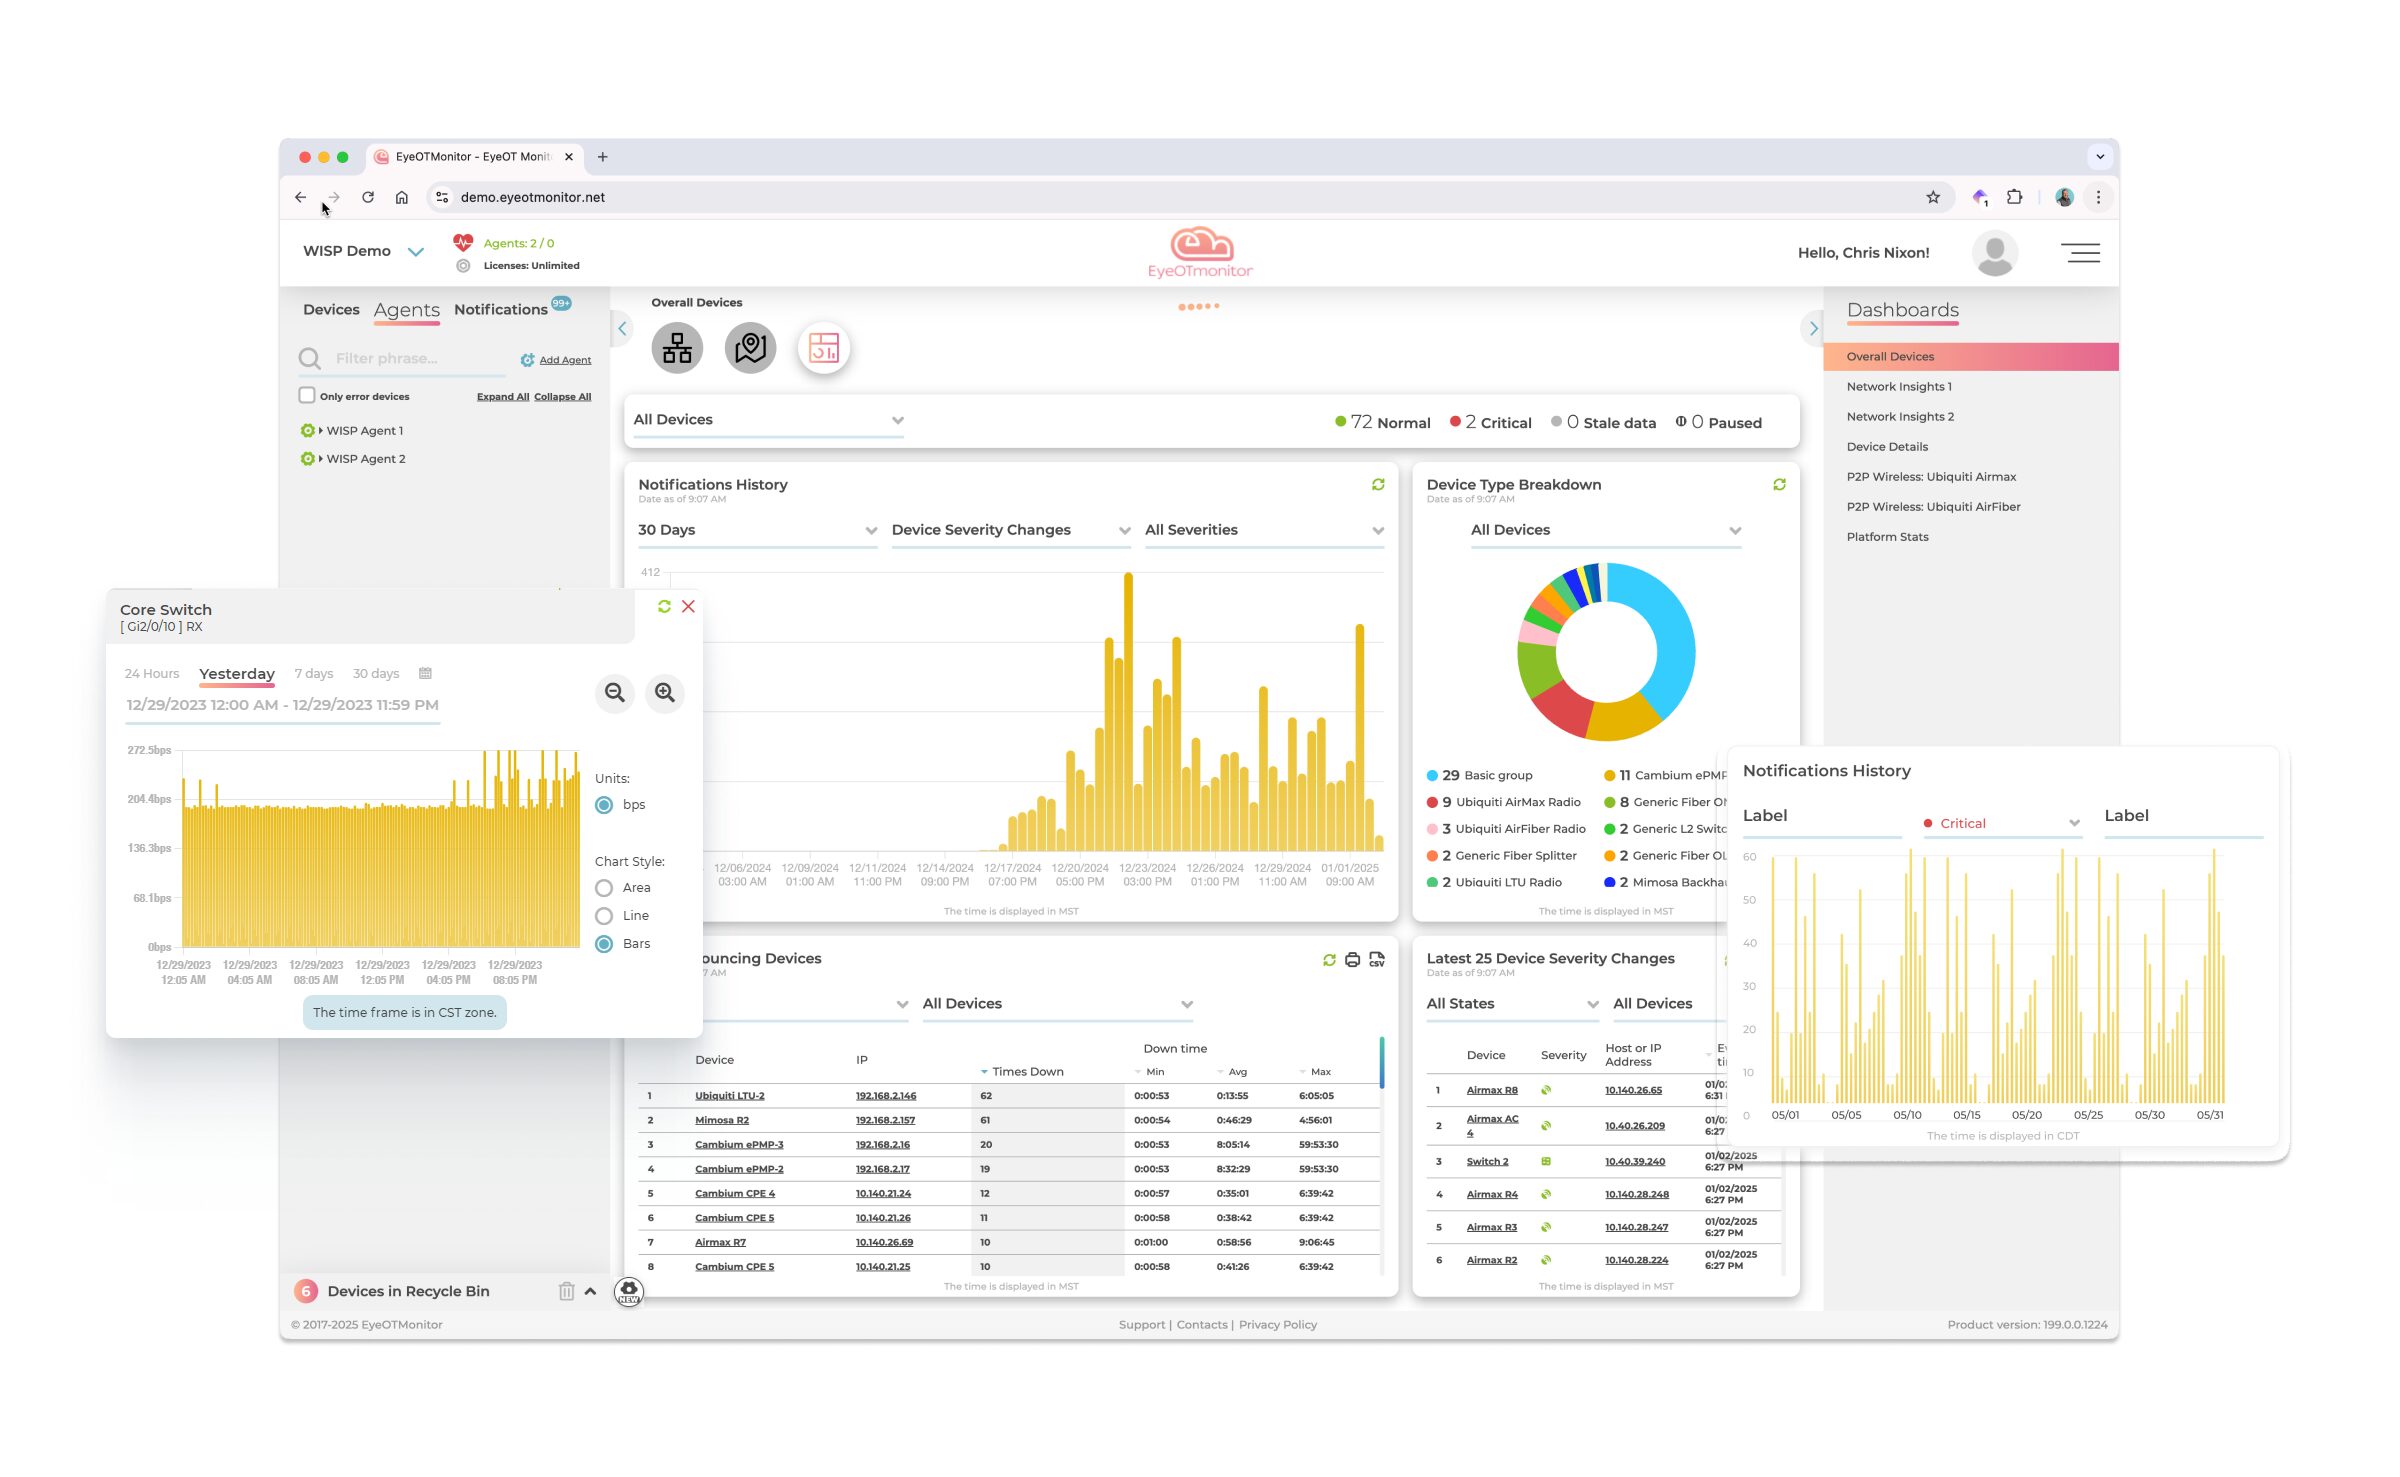Click the Add Agent gear icon
2400x1477 pixels.
click(527, 360)
